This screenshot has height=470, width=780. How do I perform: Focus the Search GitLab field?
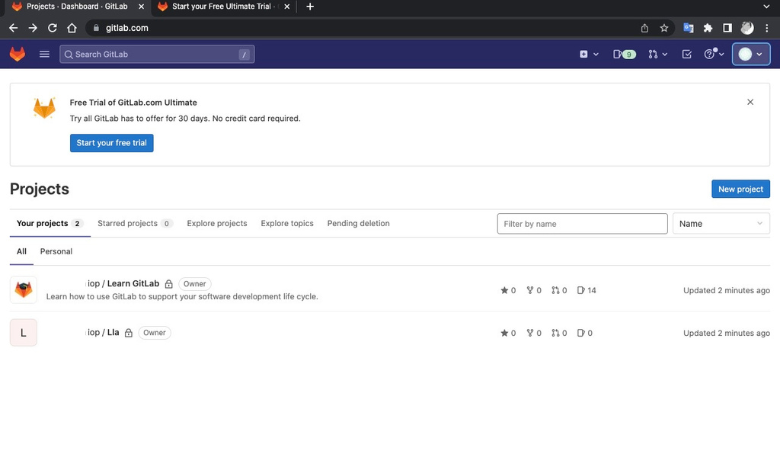coord(157,54)
